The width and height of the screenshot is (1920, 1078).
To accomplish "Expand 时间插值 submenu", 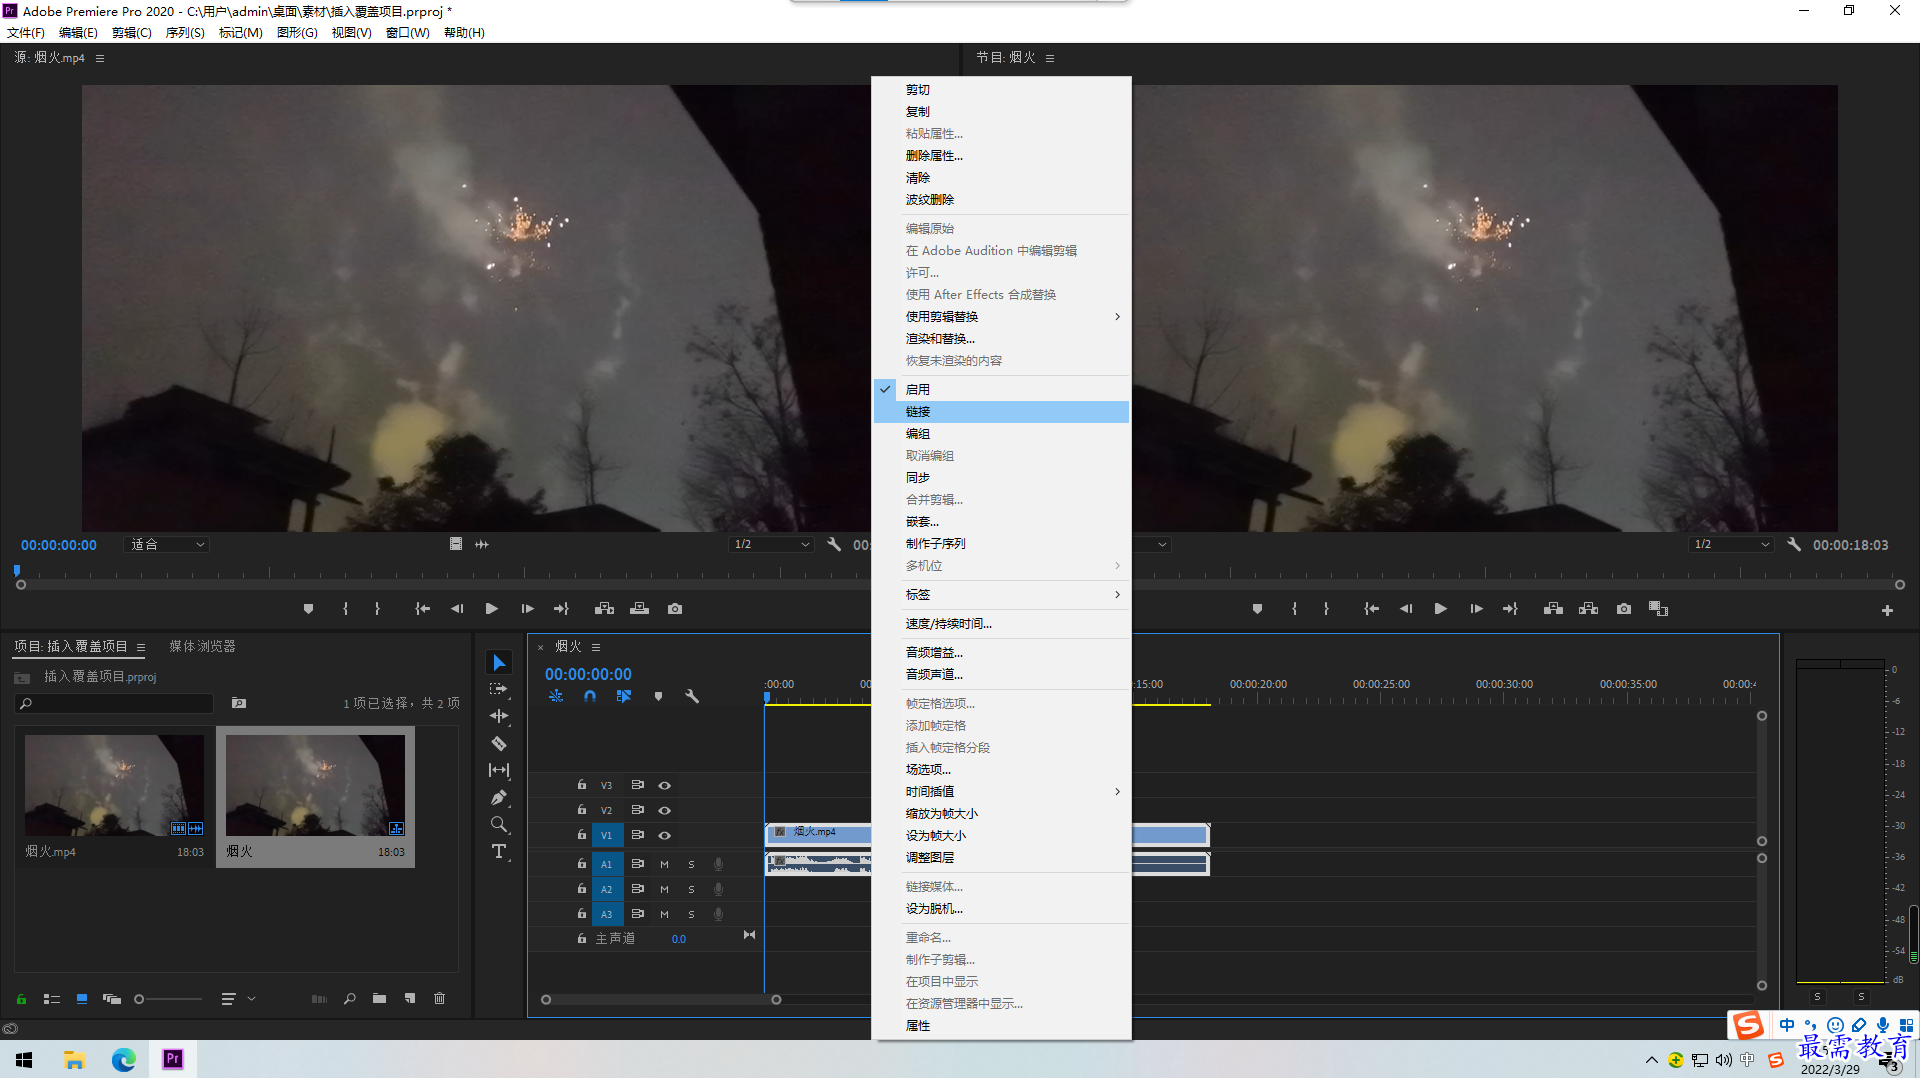I will 1001,791.
